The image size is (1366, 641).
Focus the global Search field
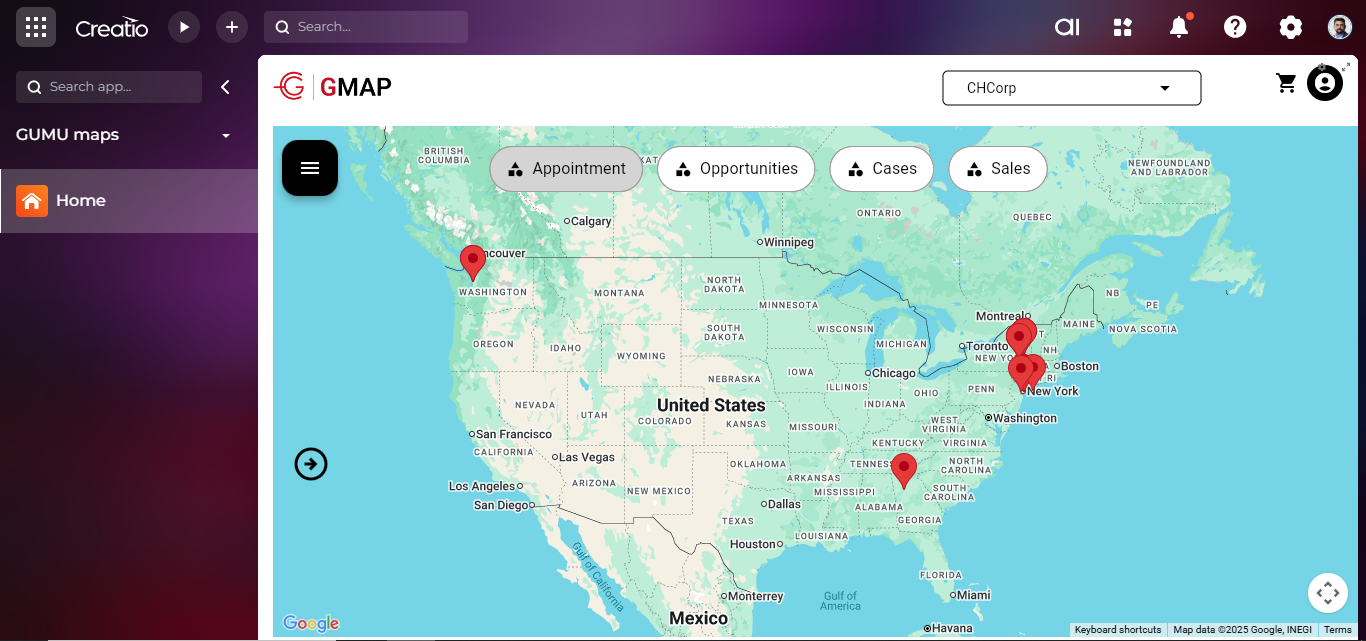pos(366,27)
